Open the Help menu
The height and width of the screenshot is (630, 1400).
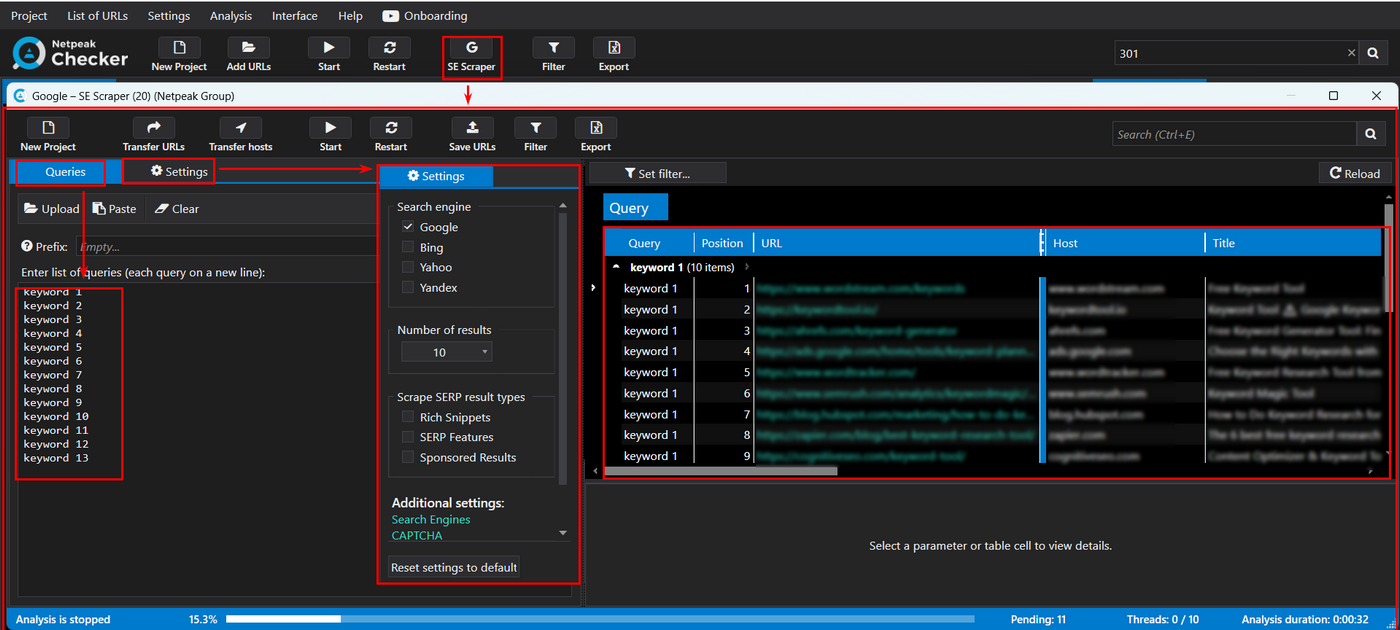(350, 16)
